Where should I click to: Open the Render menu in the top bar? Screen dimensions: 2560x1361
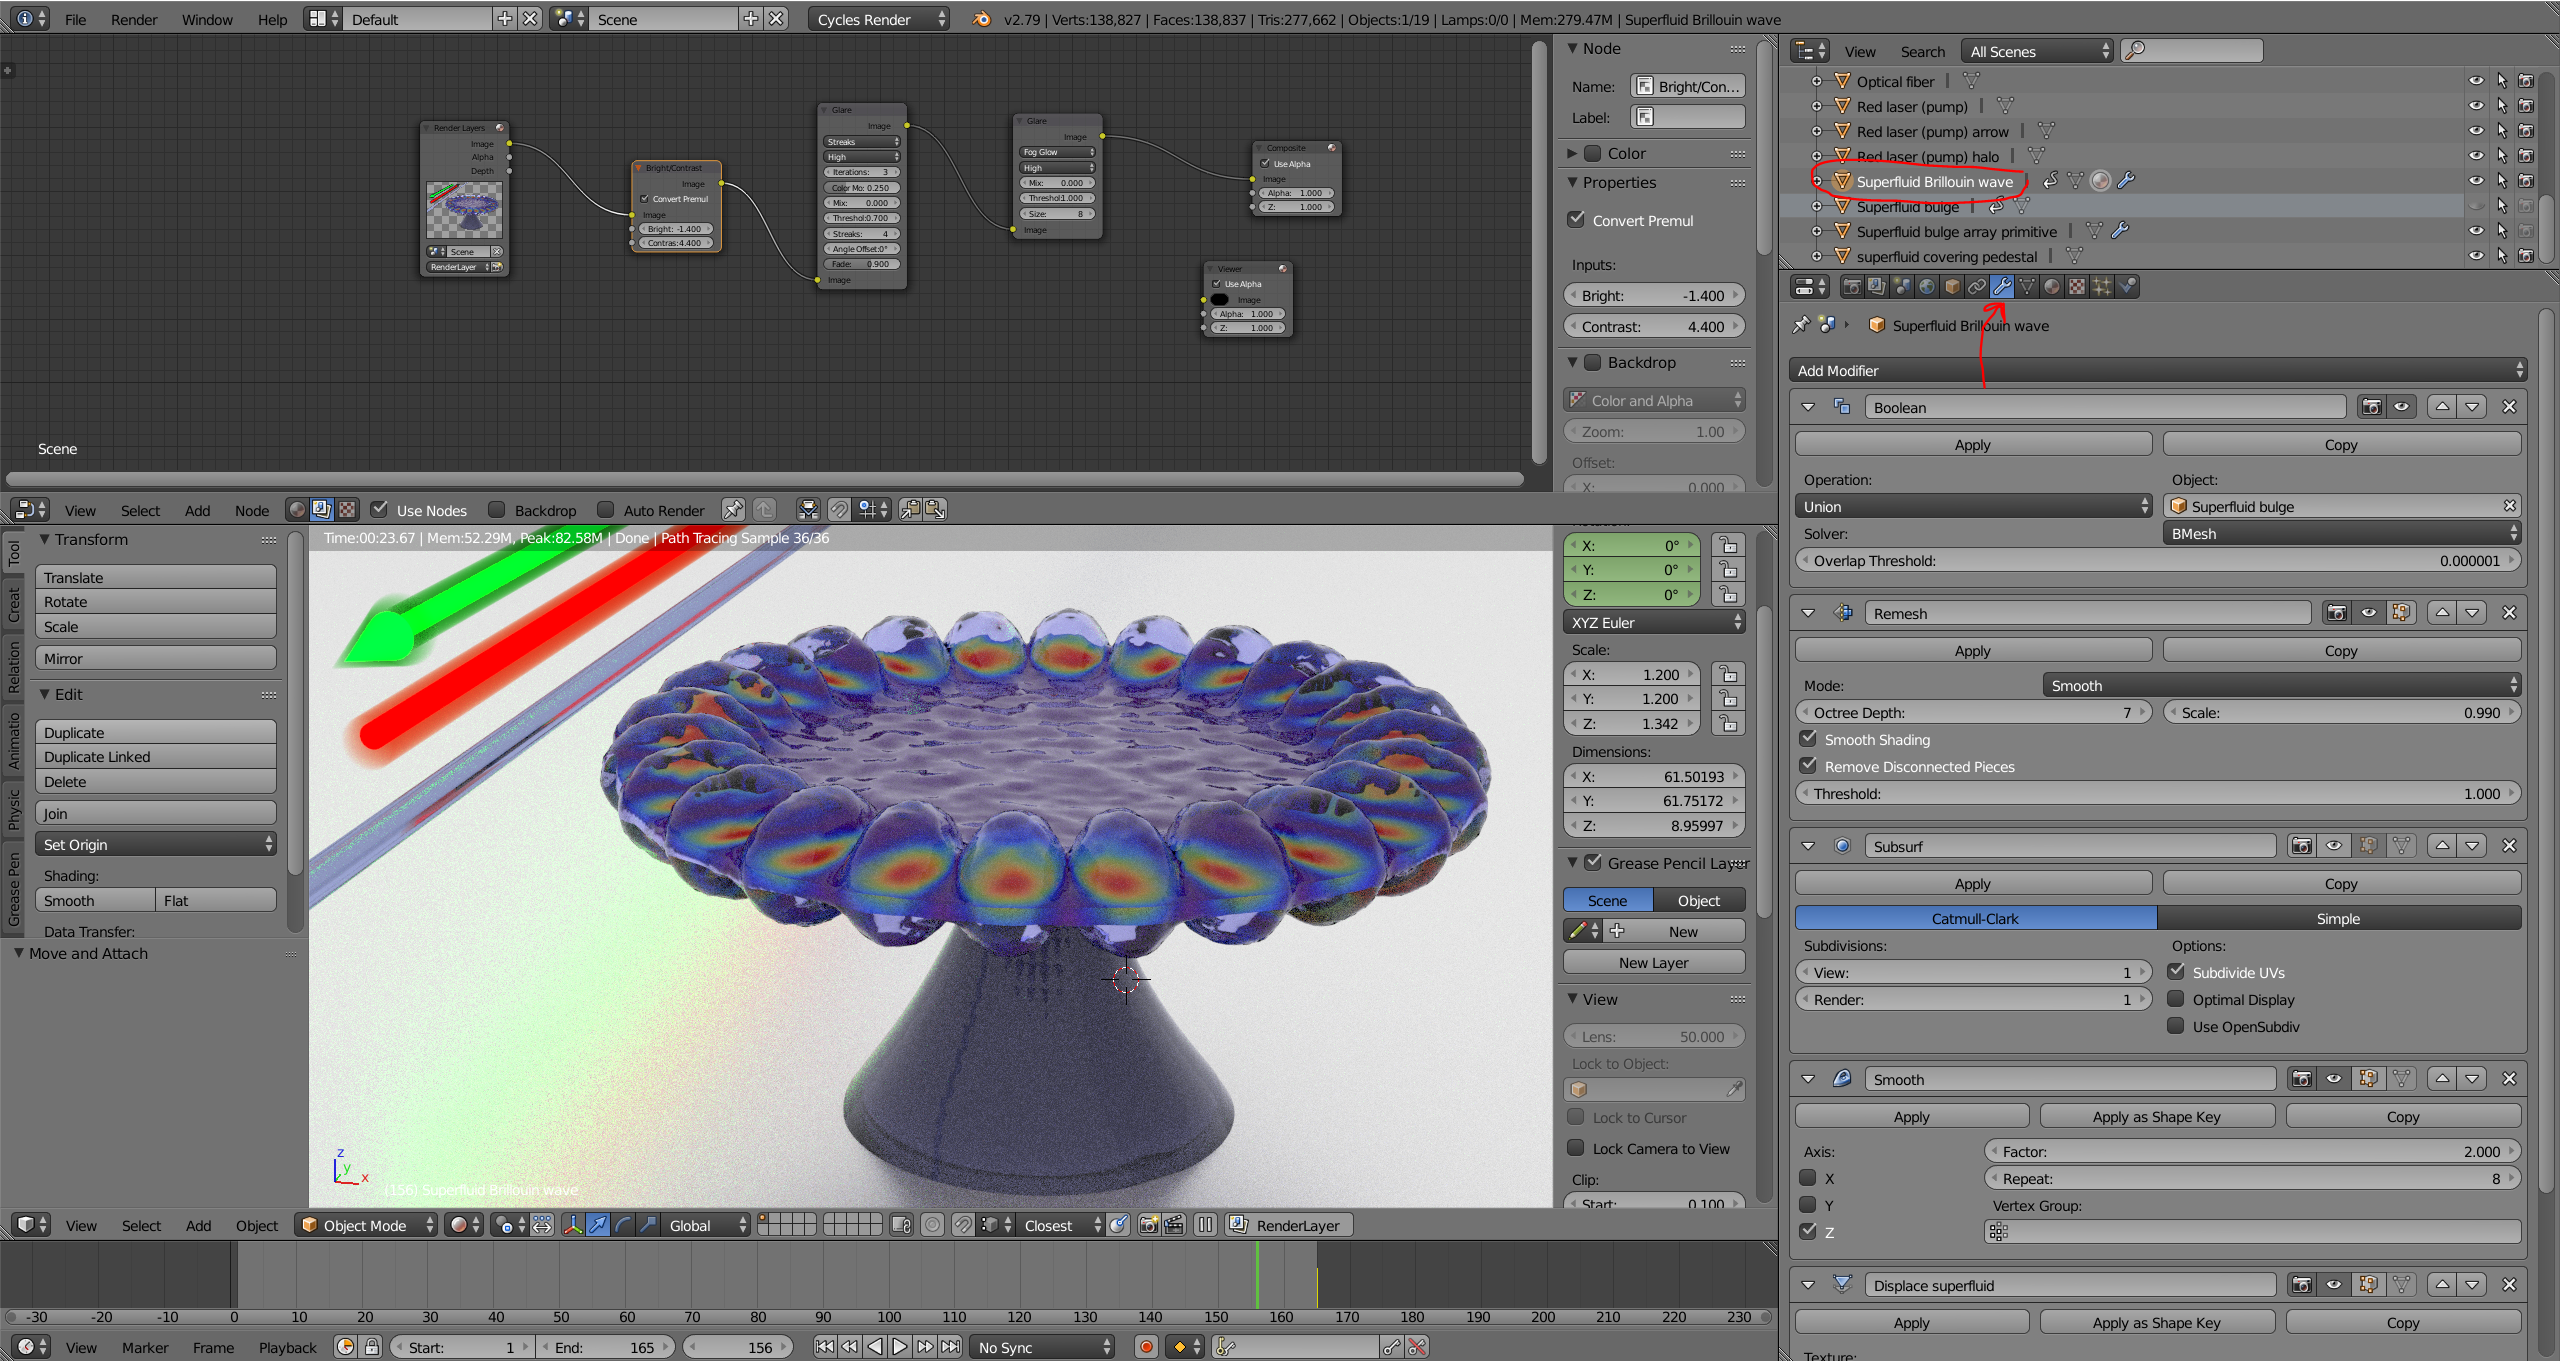134,19
